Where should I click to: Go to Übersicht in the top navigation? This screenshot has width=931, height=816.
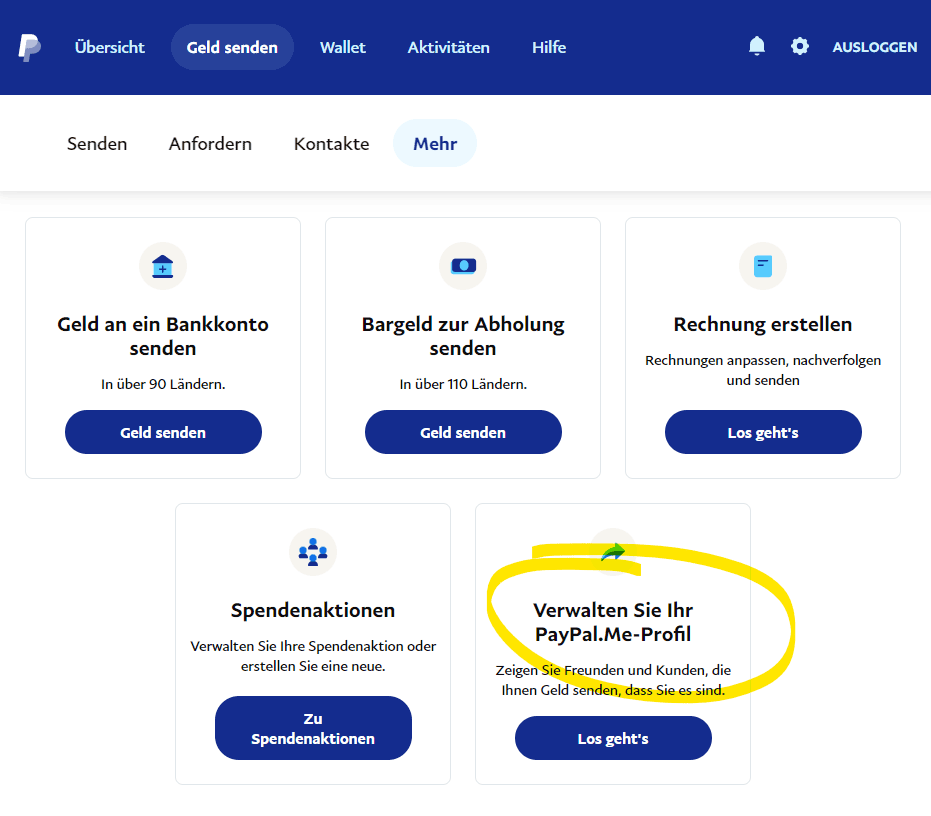pos(110,47)
